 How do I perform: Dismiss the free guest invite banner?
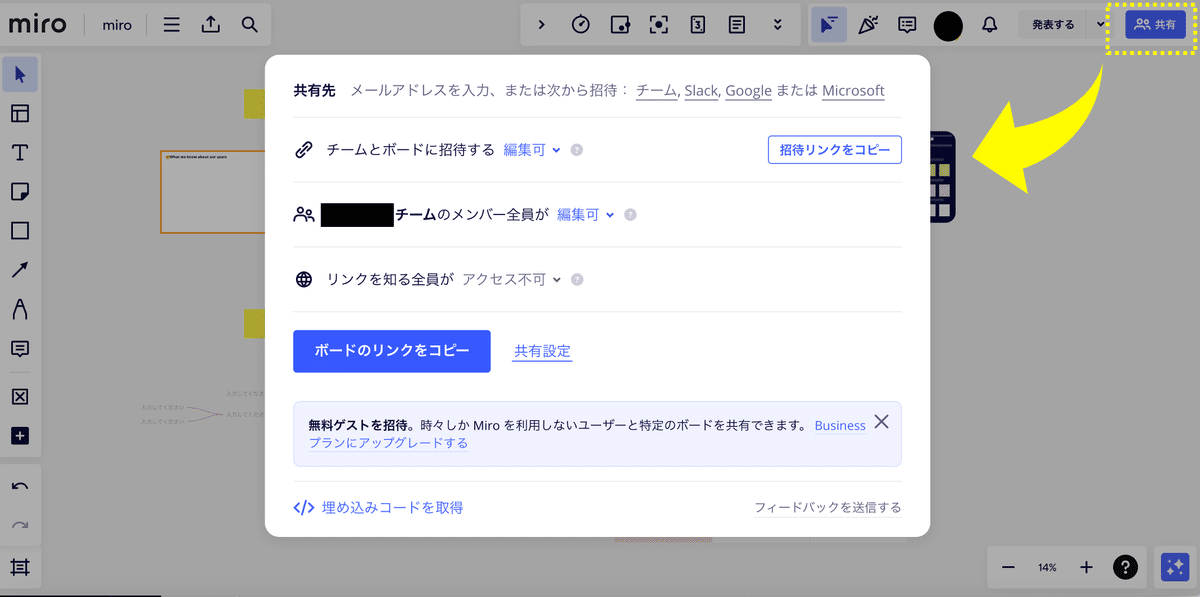pyautogui.click(x=881, y=421)
